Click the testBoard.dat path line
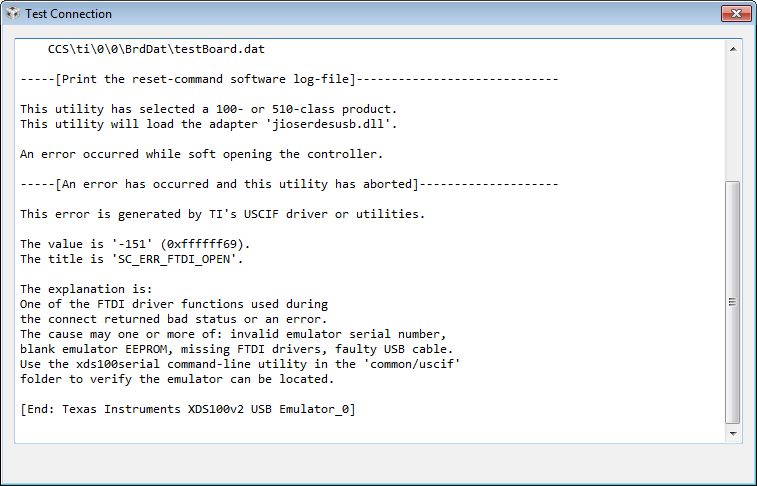Screen dimensions: 757x486 tap(156, 49)
